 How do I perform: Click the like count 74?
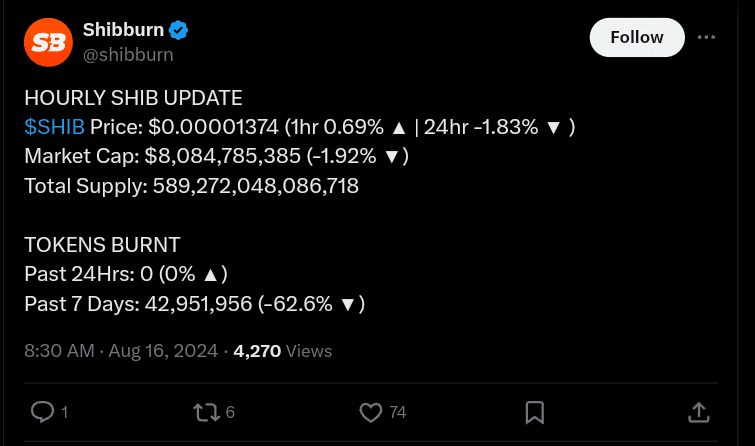tap(398, 412)
